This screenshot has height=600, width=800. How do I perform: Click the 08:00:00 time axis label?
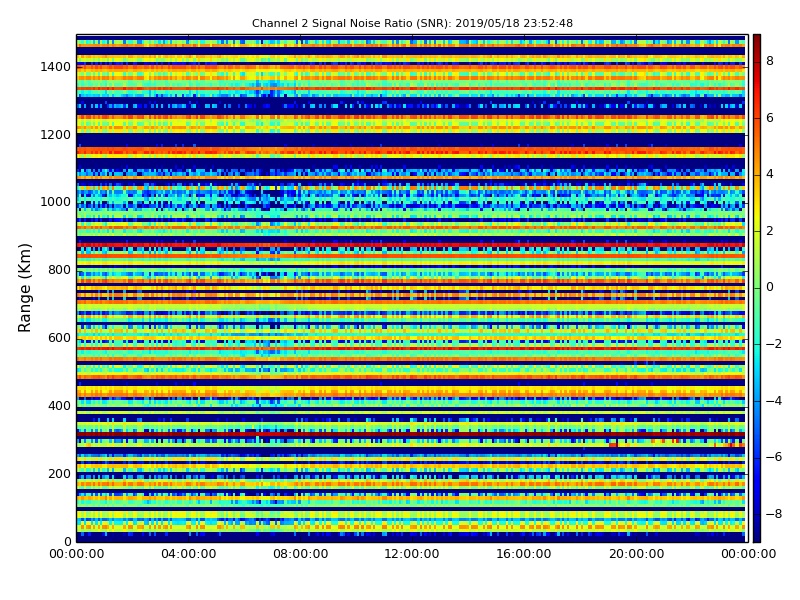(301, 554)
